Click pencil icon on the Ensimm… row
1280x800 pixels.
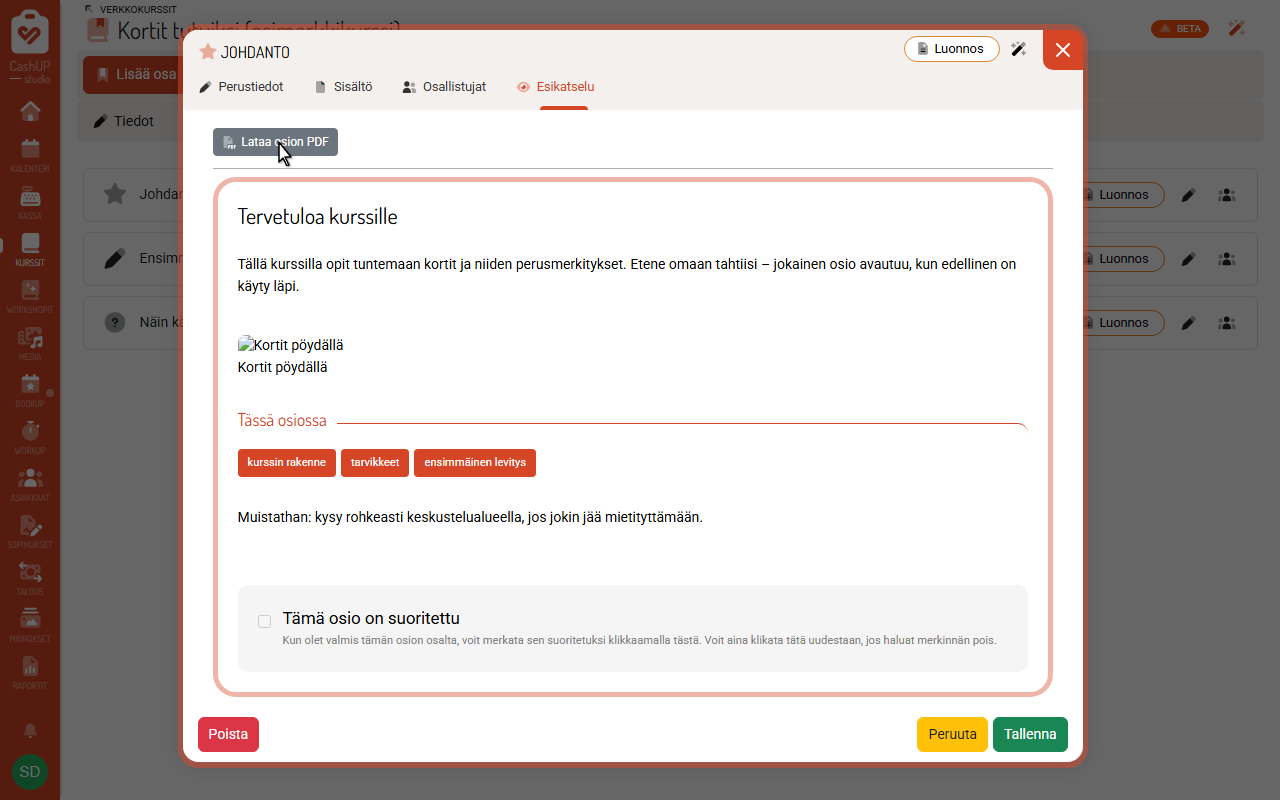[x=1188, y=259]
